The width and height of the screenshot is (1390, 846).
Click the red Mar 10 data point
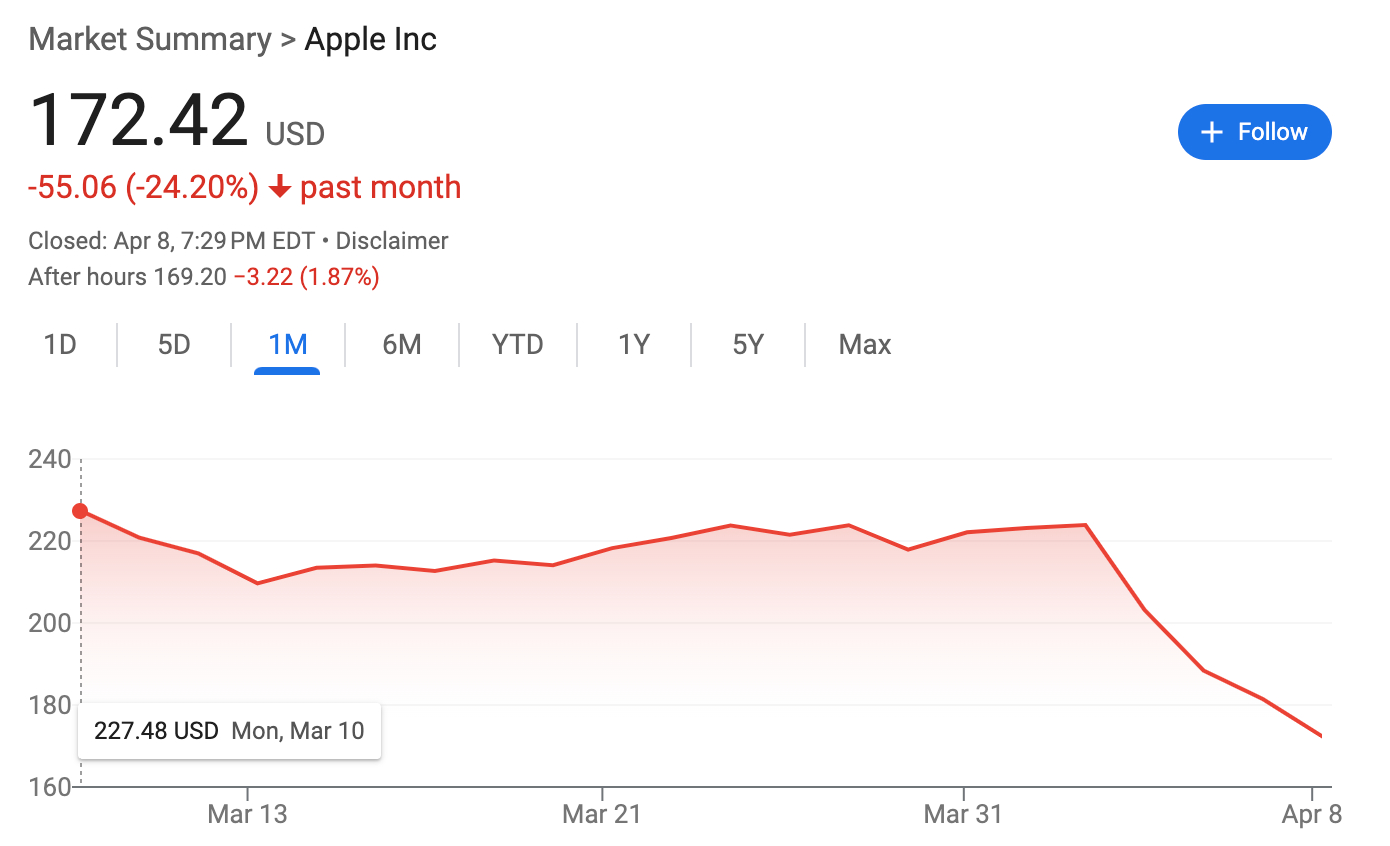coord(80,512)
